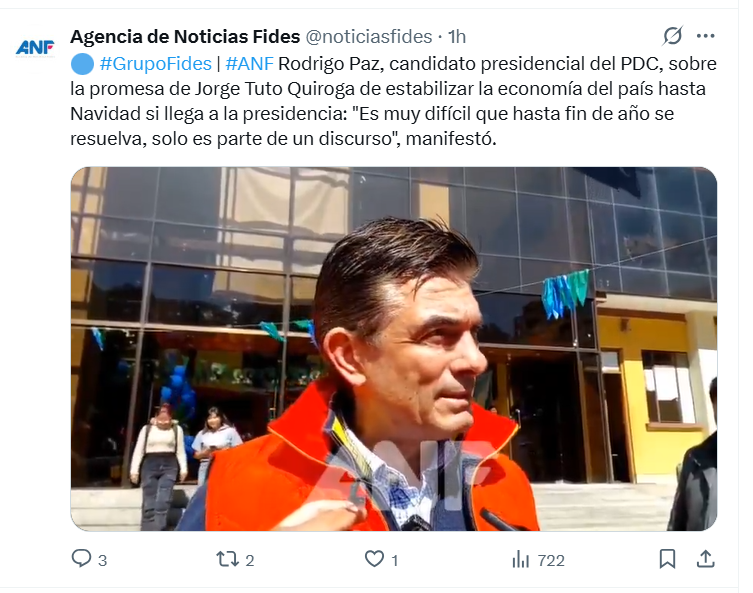The height and width of the screenshot is (593, 753).
Task: Bookmark this post
Action: (x=668, y=559)
